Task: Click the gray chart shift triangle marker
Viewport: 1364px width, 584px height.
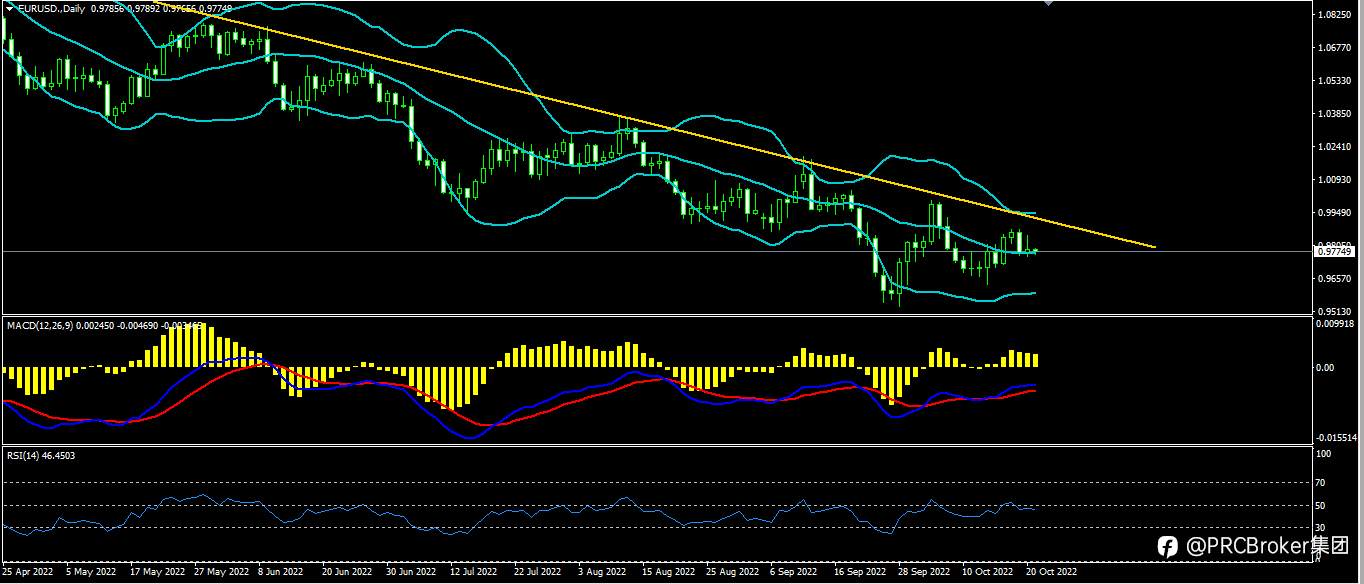Action: tap(1049, 4)
